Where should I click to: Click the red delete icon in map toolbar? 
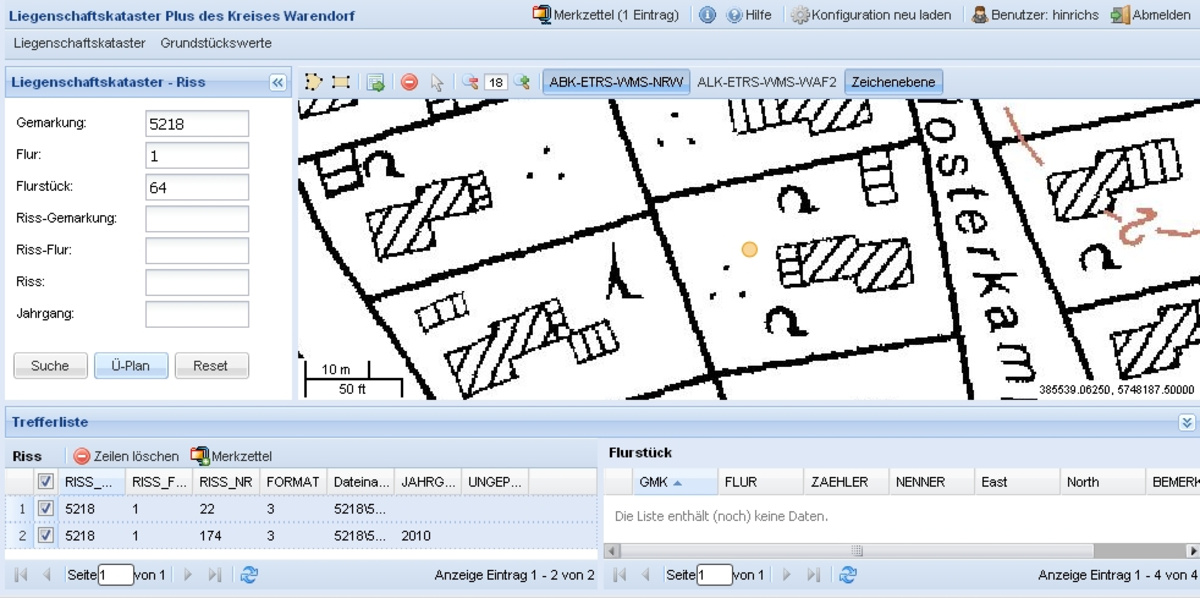[409, 82]
